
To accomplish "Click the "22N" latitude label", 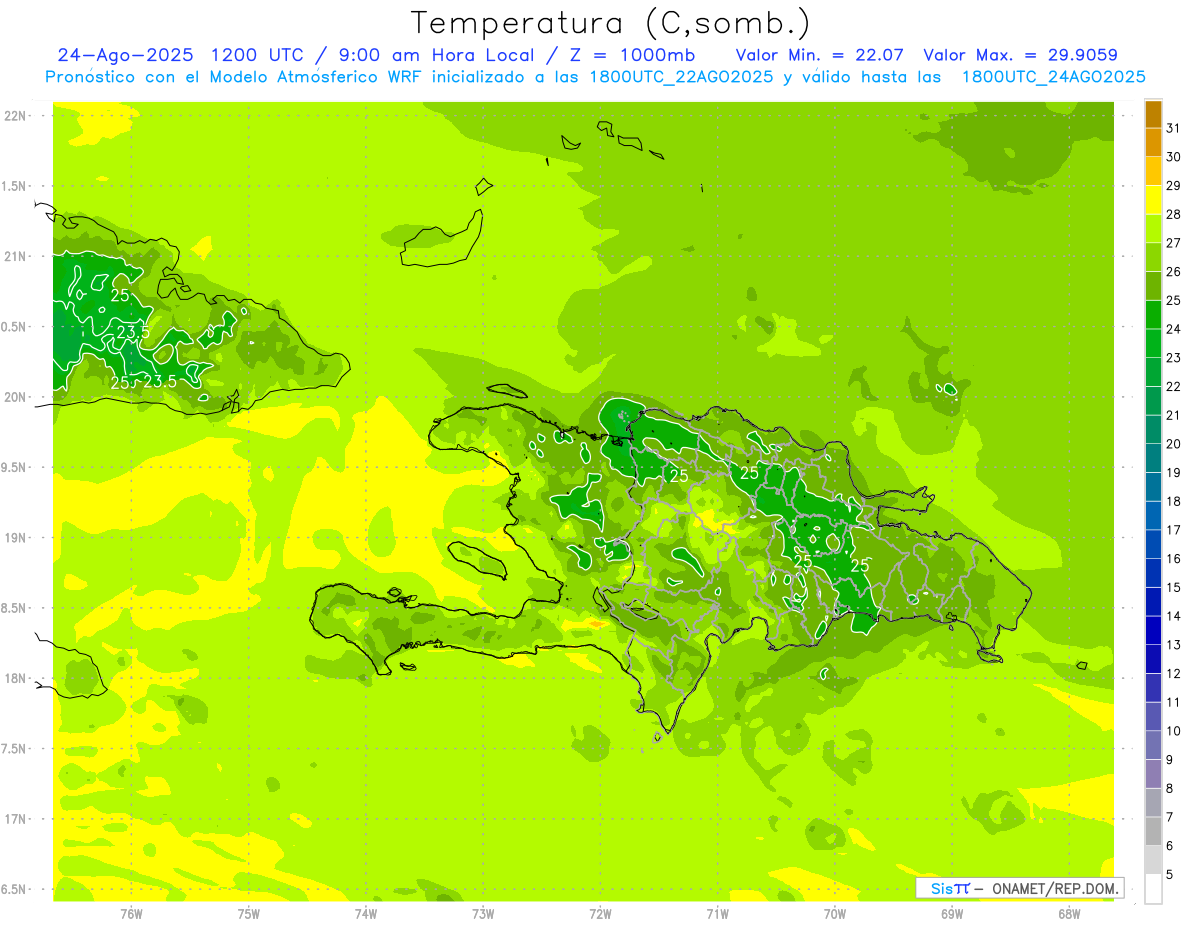I will [x=15, y=115].
